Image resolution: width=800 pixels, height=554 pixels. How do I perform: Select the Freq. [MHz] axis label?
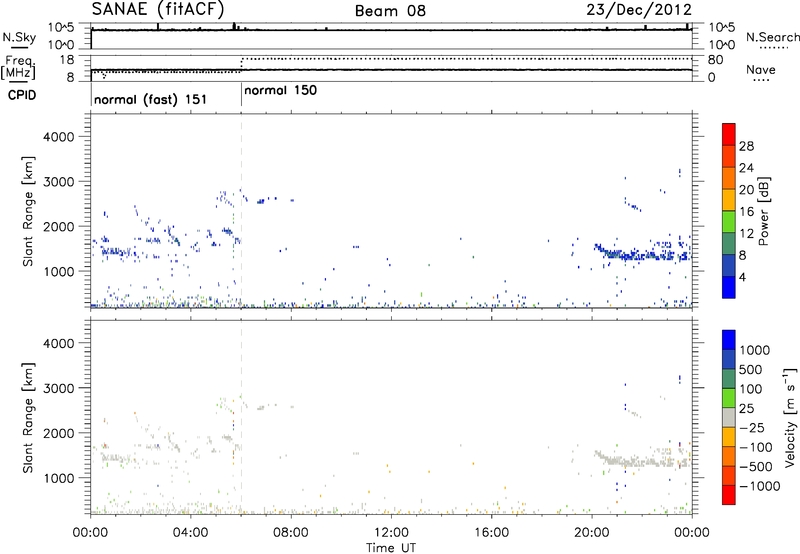(19, 68)
